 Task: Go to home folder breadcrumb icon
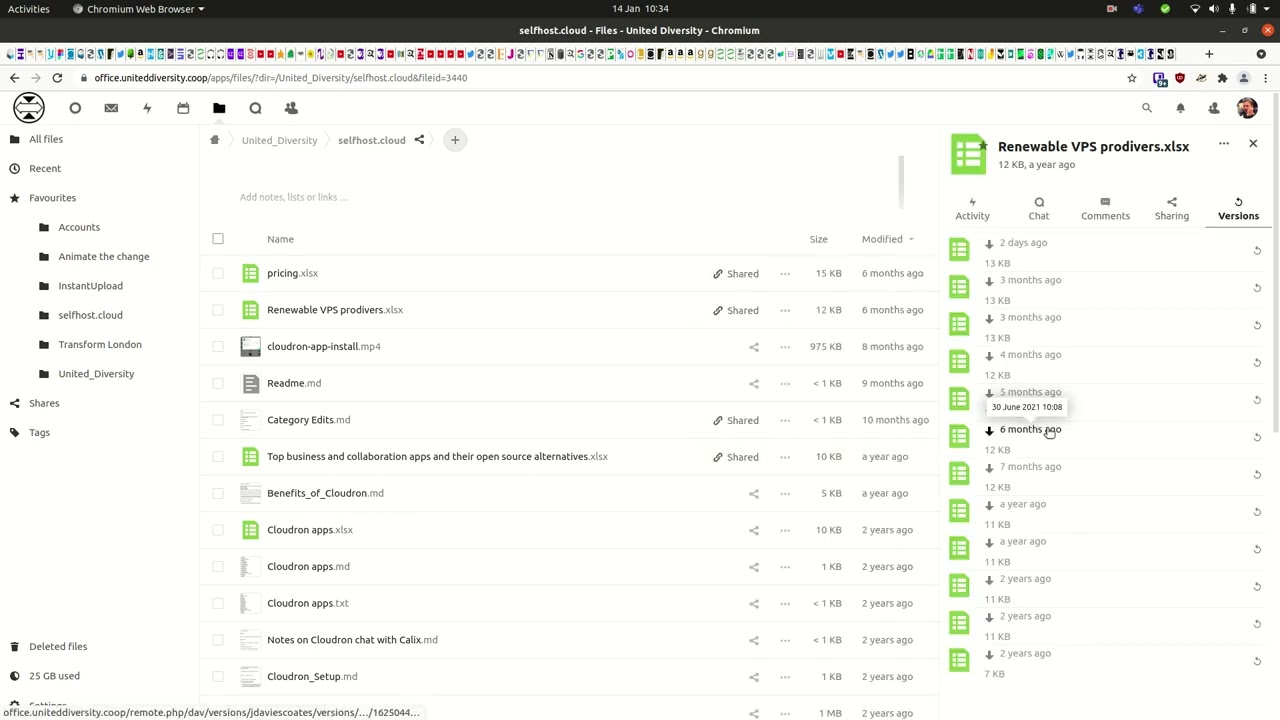pos(214,140)
